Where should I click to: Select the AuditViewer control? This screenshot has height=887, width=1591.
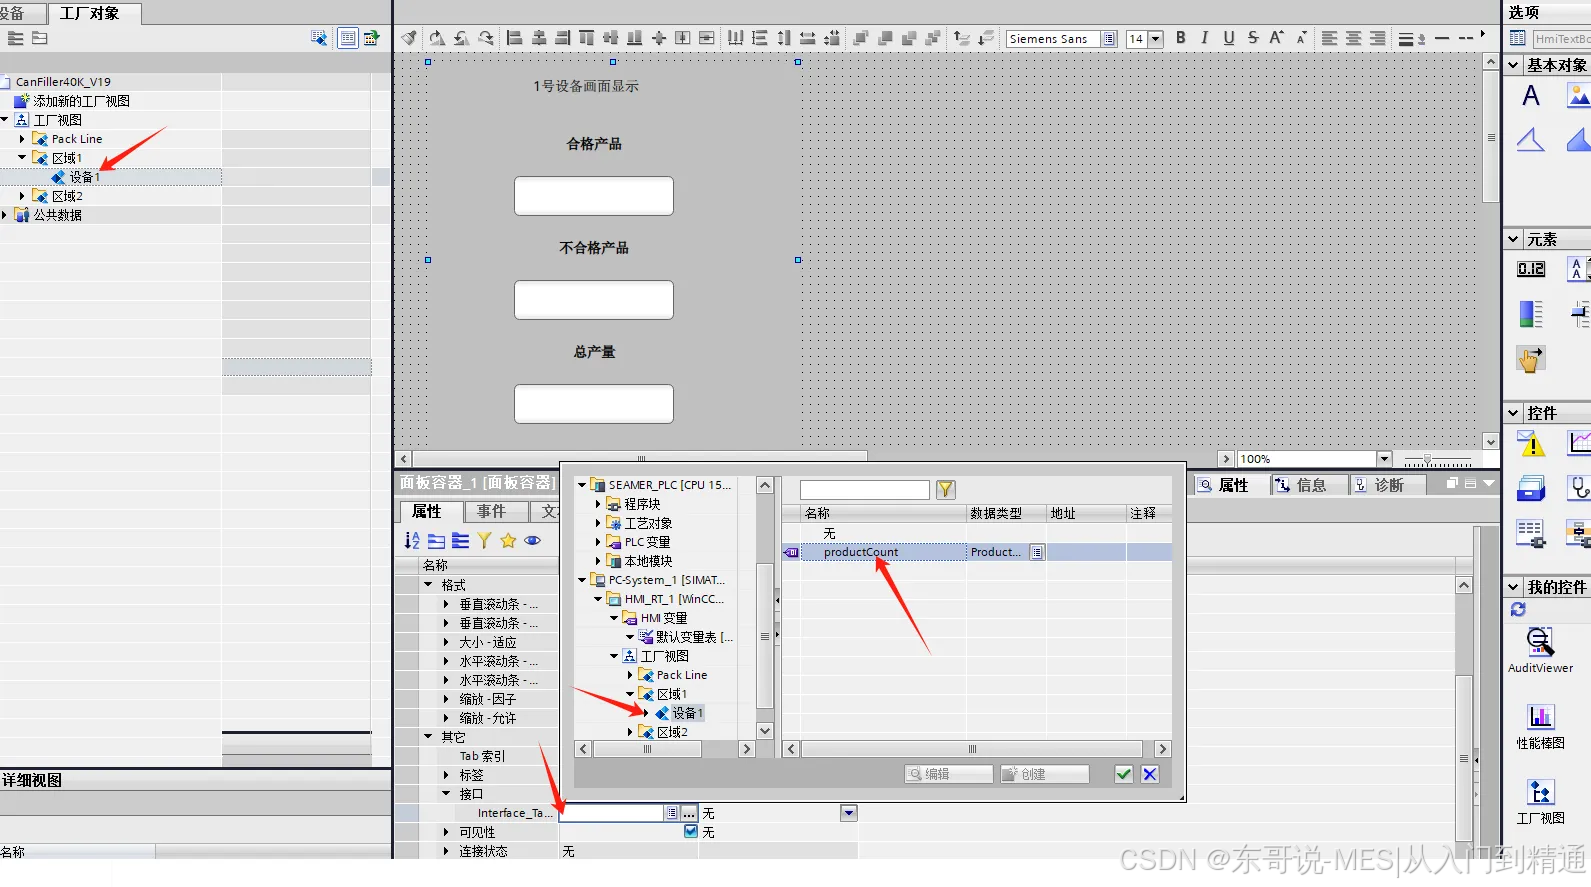point(1540,650)
